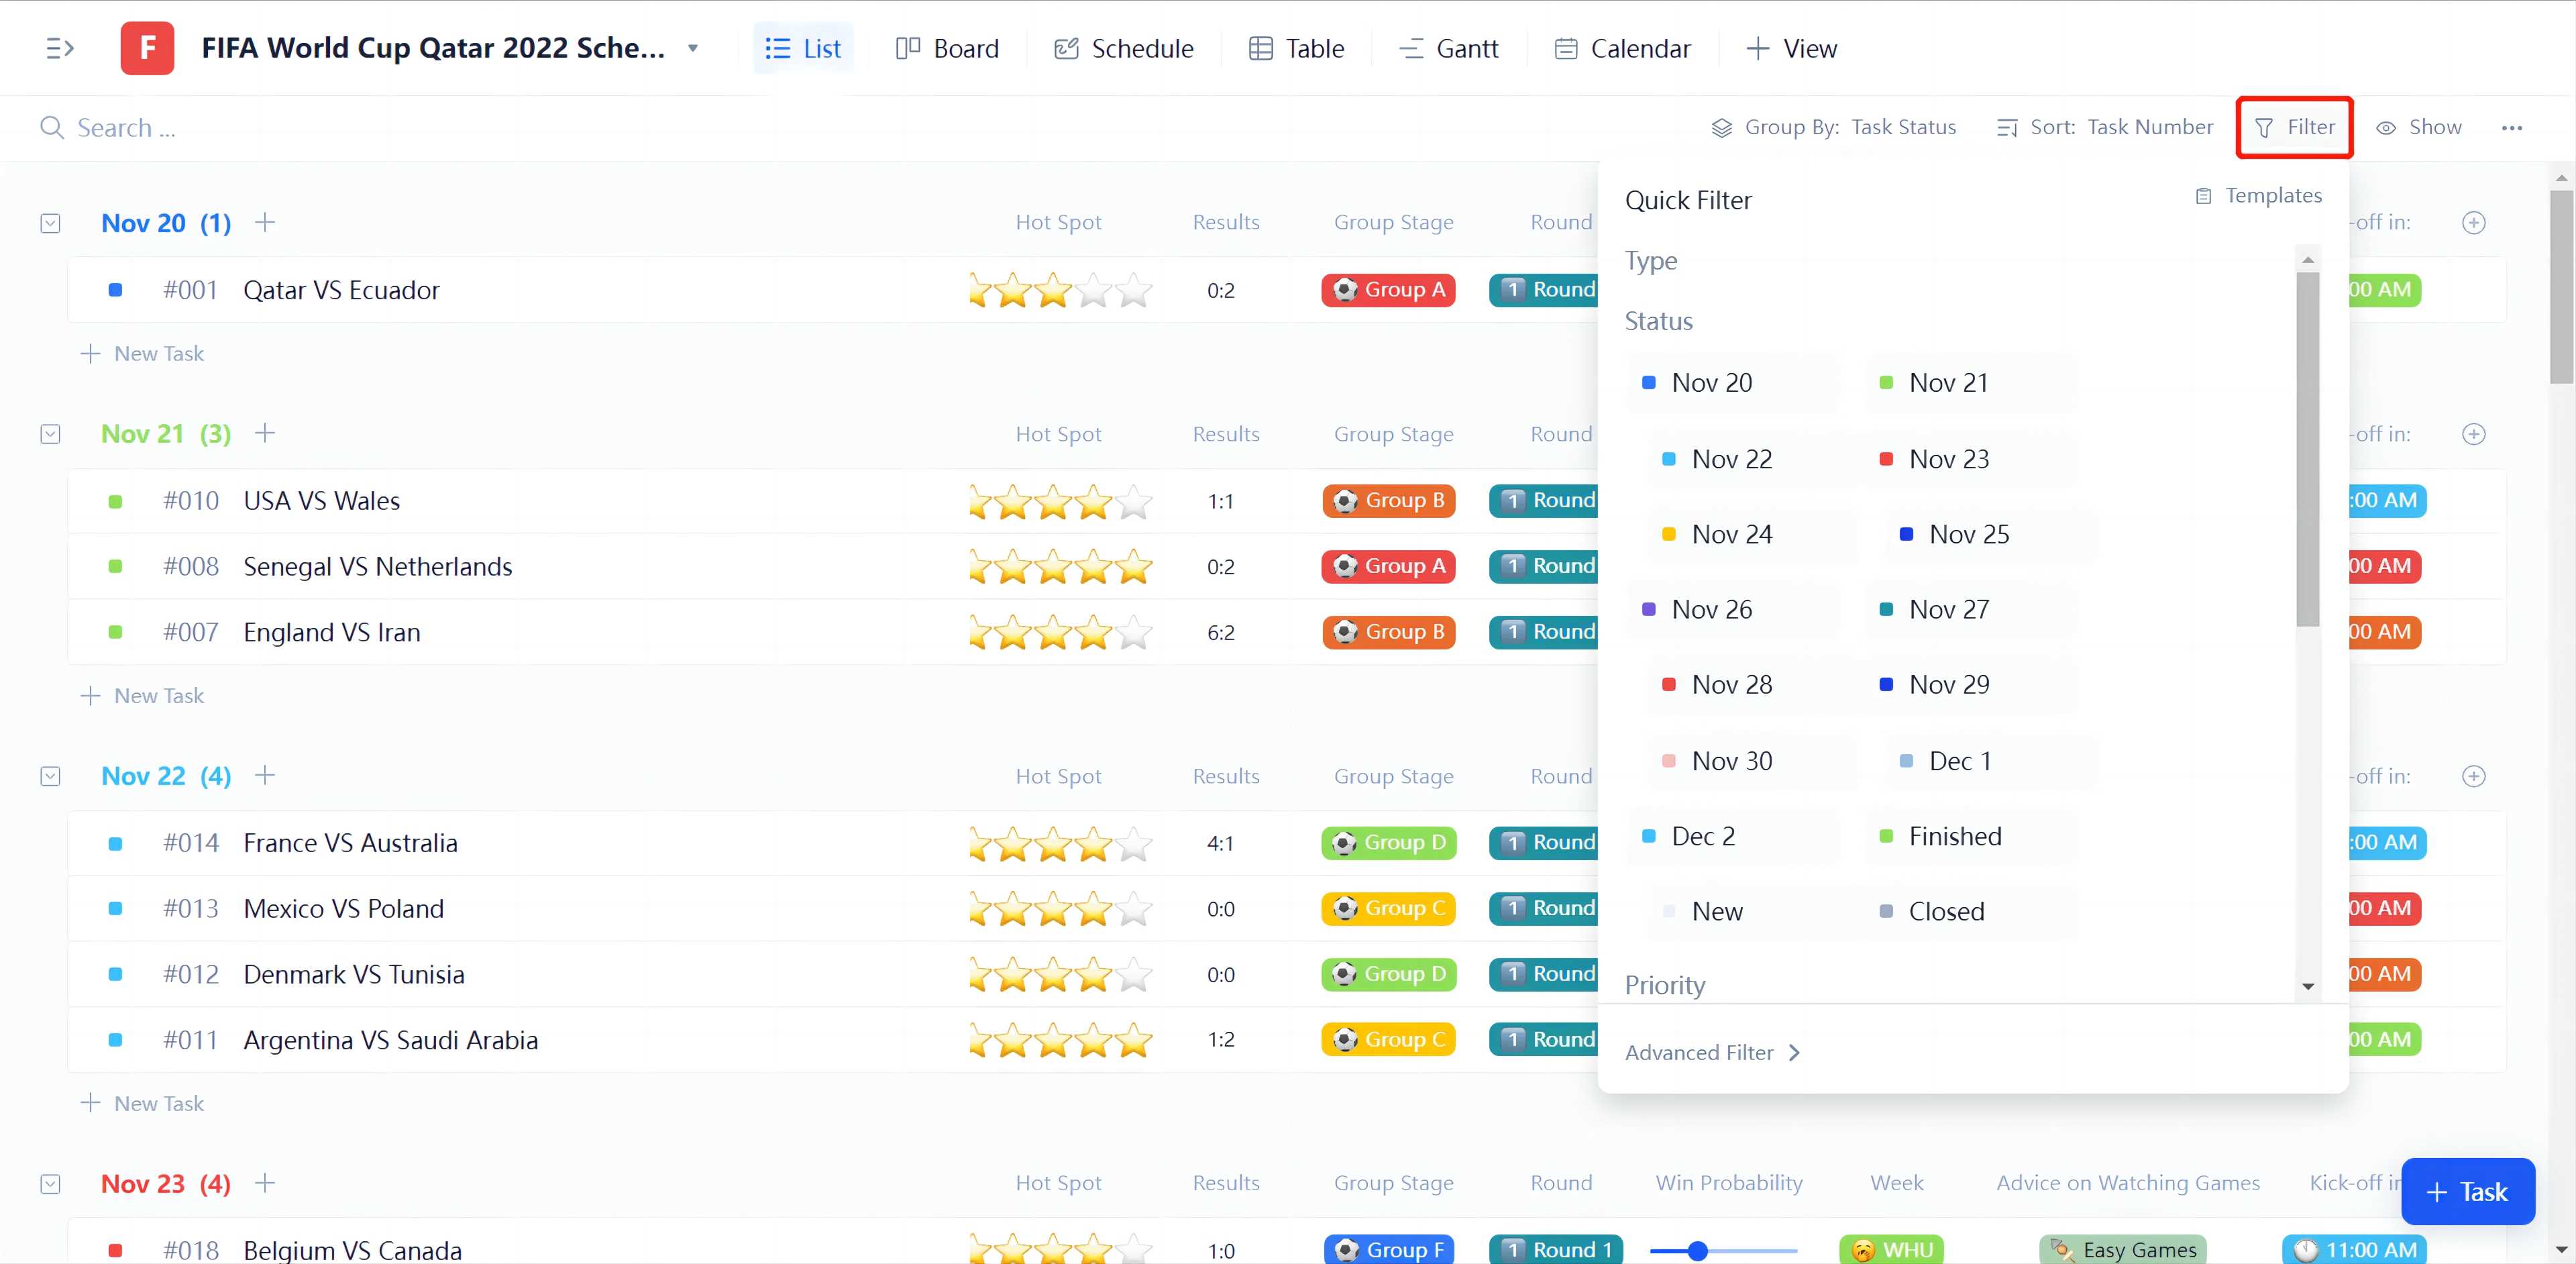This screenshot has height=1264, width=2576.
Task: Open filter Templates
Action: [2258, 196]
